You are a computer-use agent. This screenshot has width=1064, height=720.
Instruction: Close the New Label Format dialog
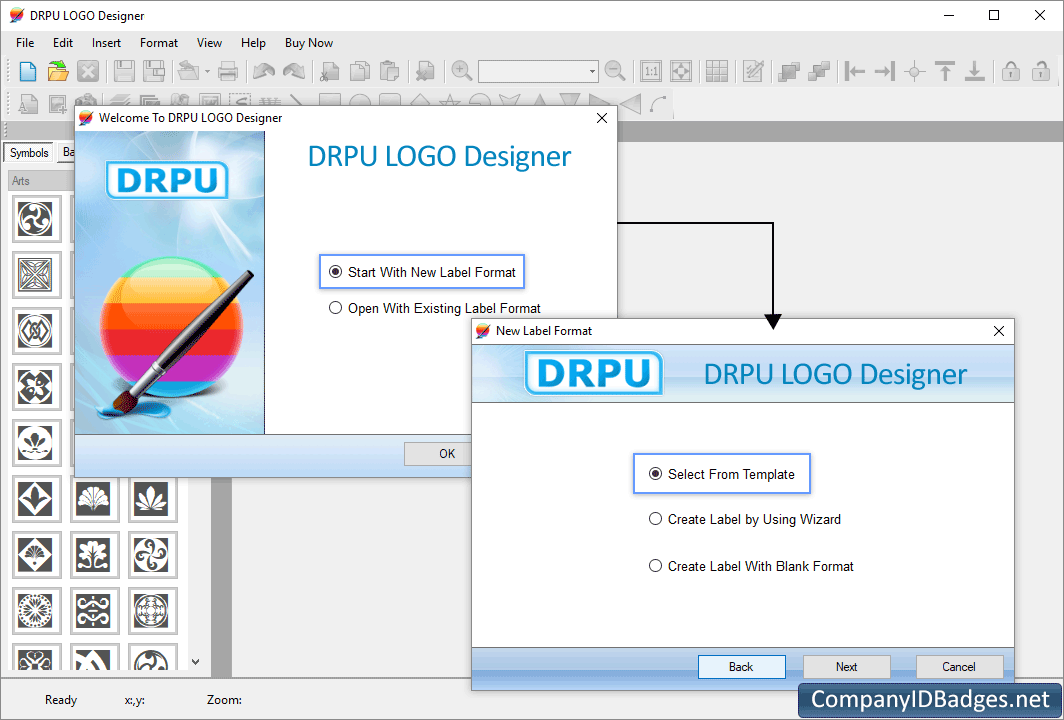pyautogui.click(x=999, y=331)
